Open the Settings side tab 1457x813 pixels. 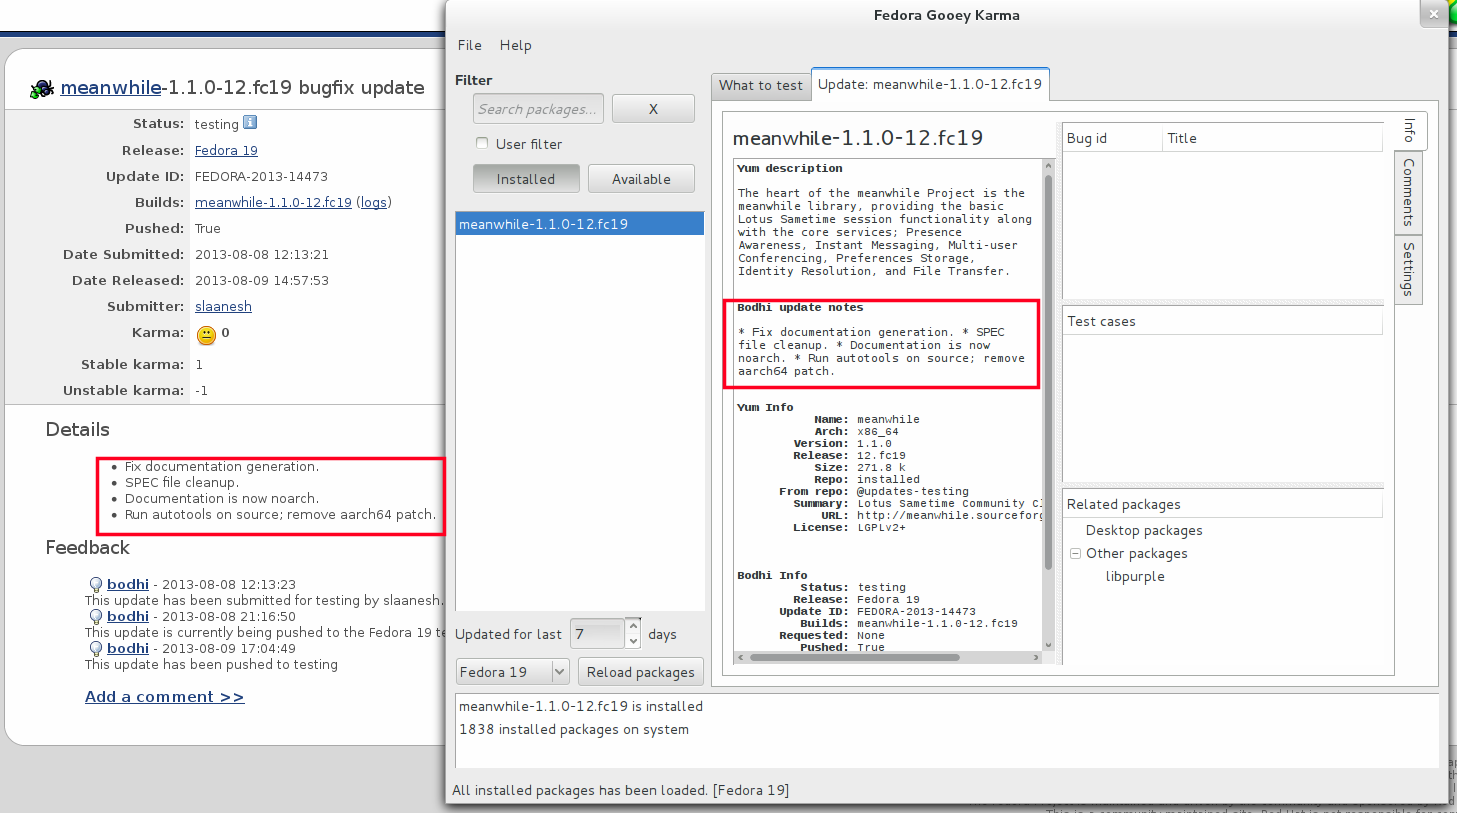(1408, 269)
